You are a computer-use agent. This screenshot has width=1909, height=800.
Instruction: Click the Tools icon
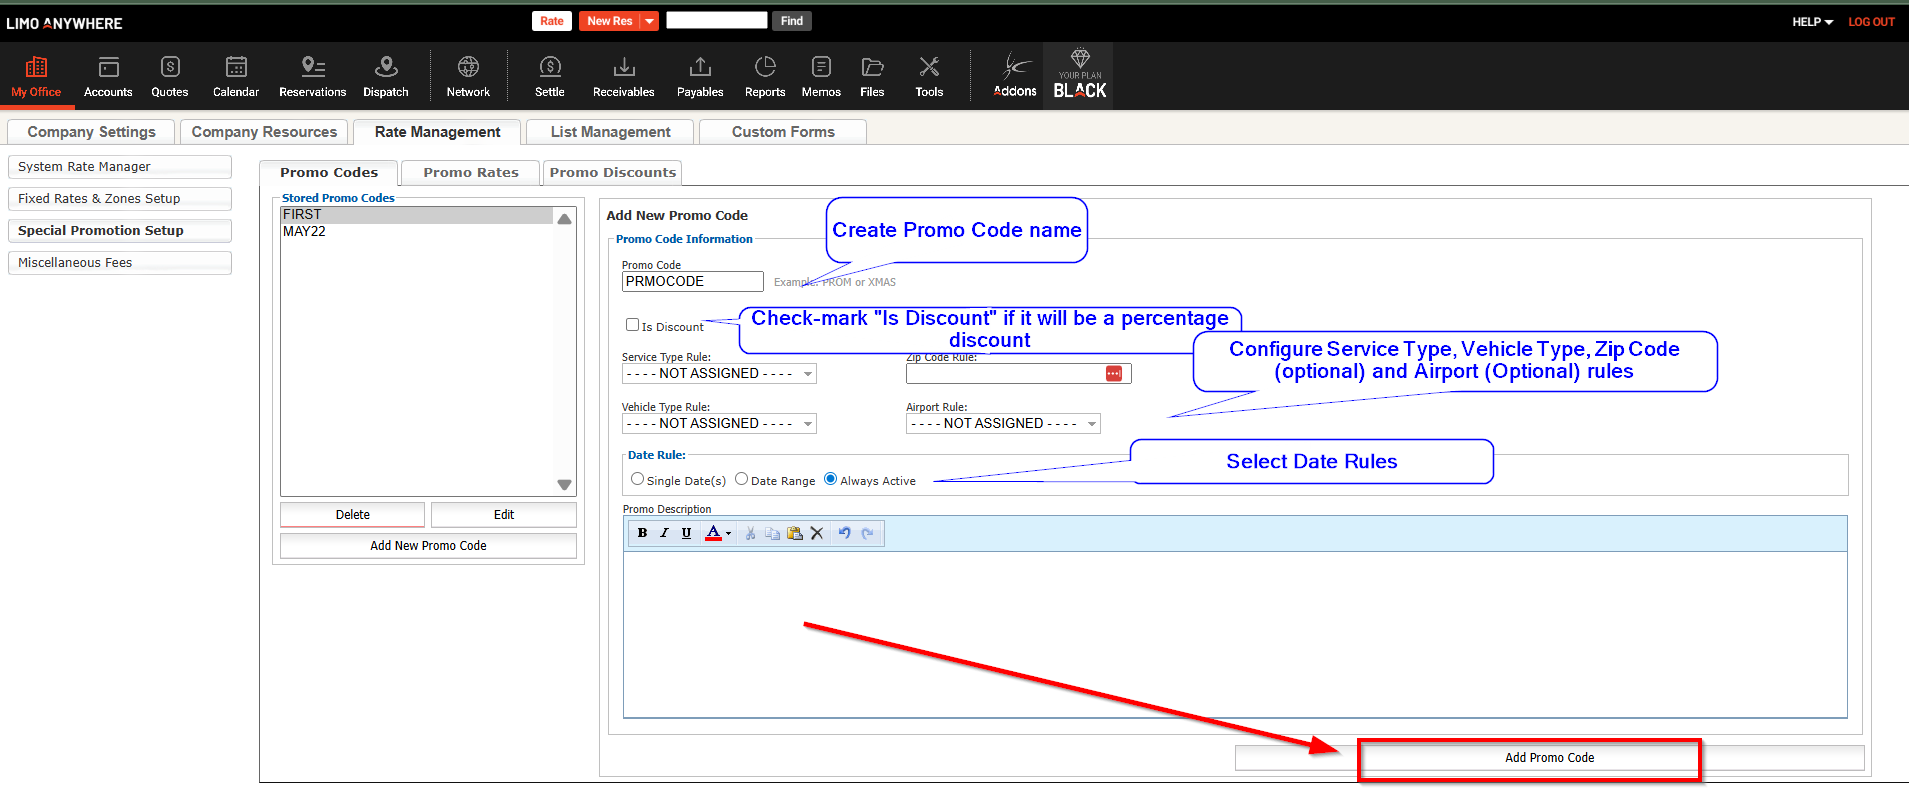click(929, 76)
